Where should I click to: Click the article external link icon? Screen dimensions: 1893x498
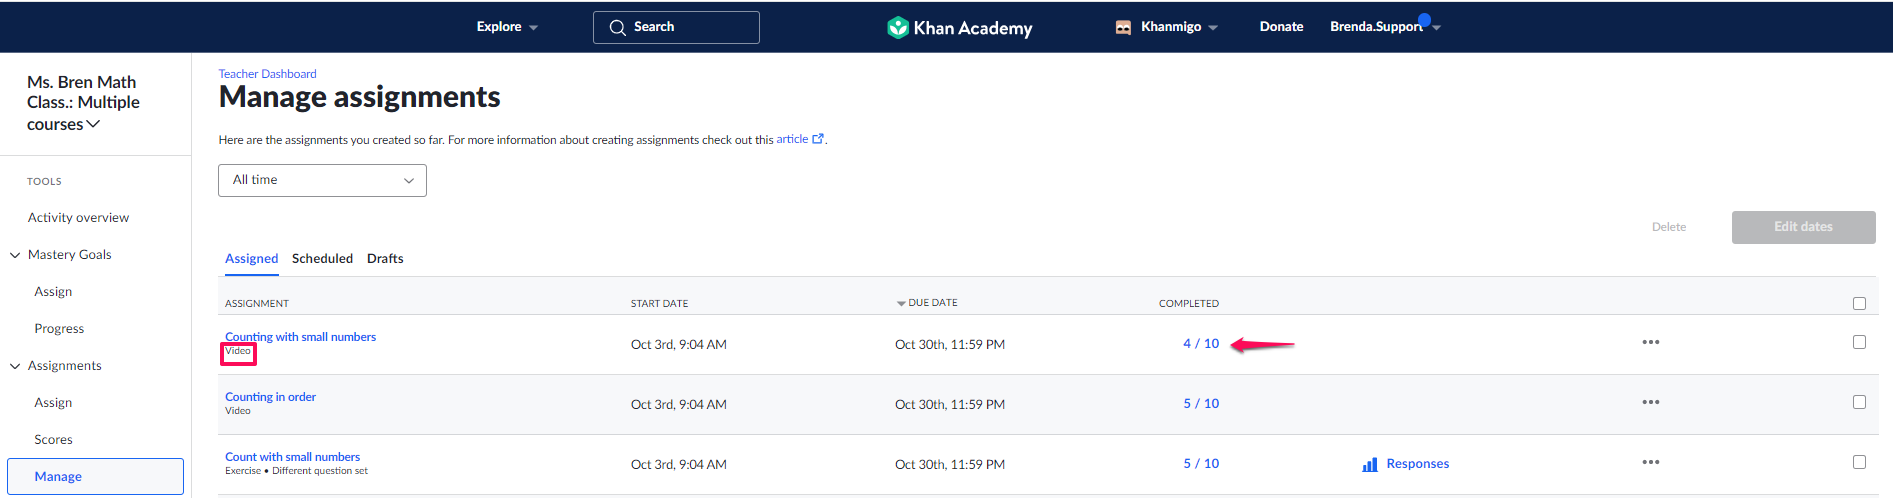point(818,139)
